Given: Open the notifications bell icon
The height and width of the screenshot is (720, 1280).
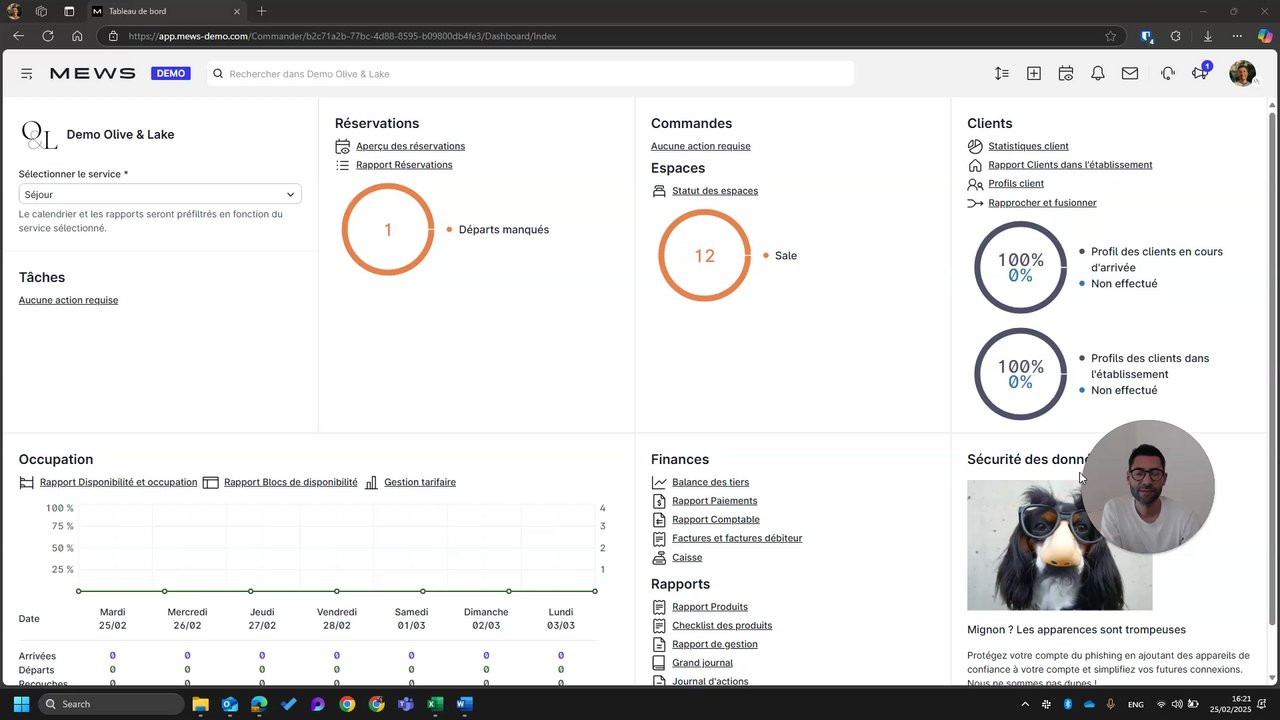Looking at the screenshot, I should pos(1098,74).
